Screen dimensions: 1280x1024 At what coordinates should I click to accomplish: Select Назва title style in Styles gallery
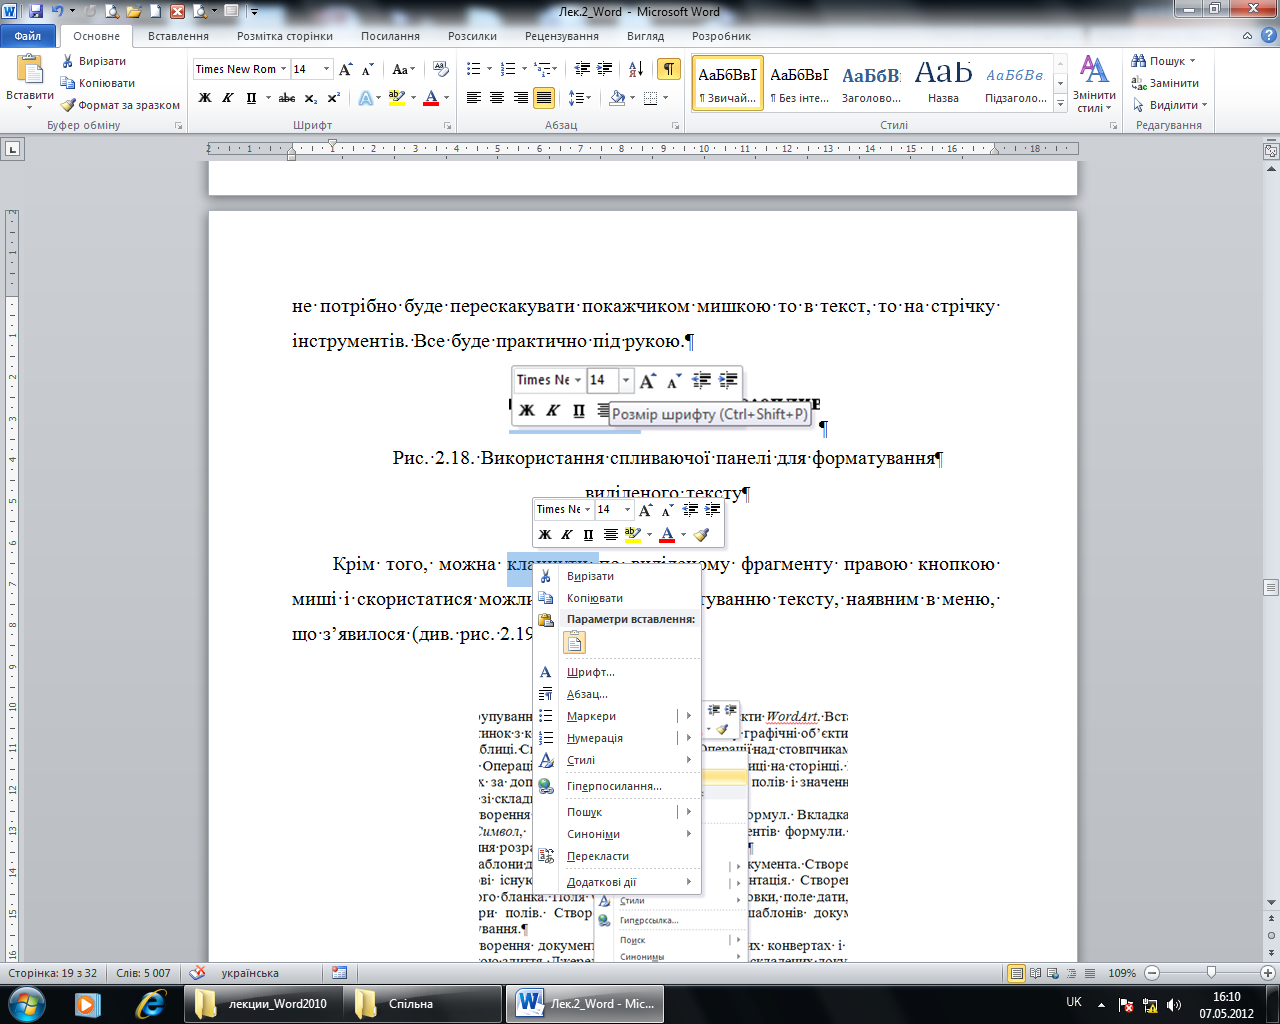pos(943,84)
